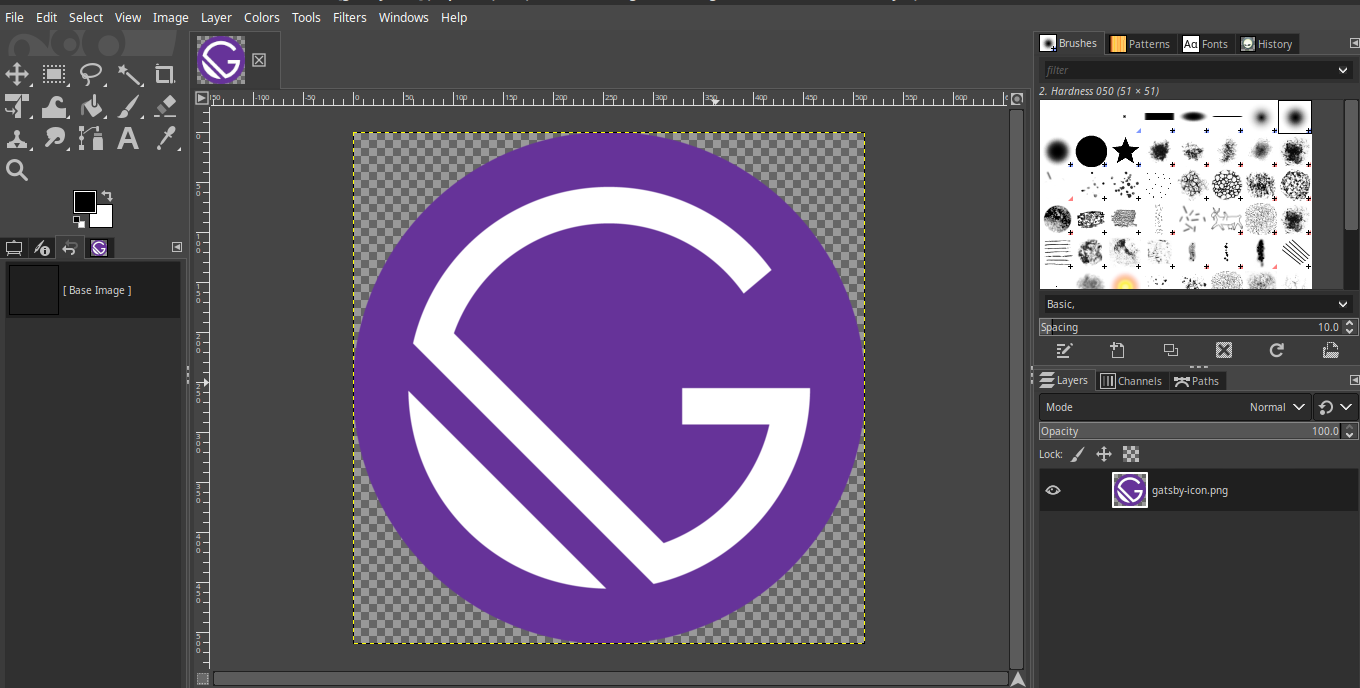Hide the gatsby-icon.png layer
This screenshot has width=1360, height=688.
tap(1053, 490)
